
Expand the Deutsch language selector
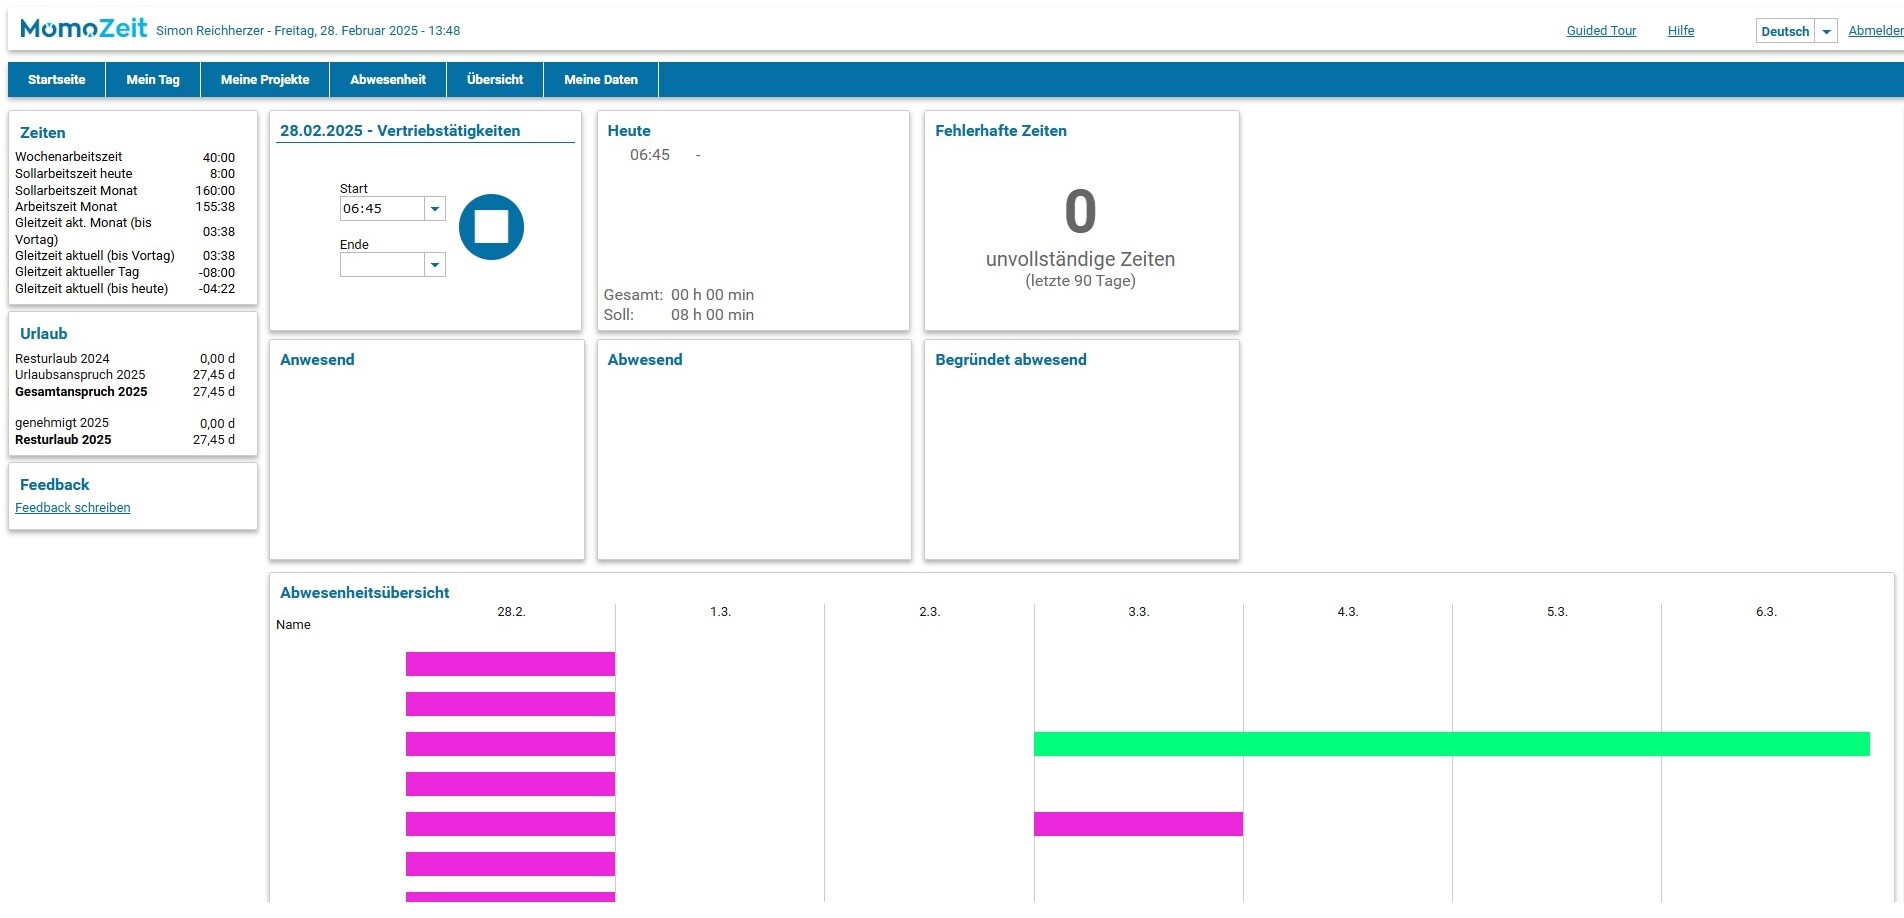coord(1825,32)
